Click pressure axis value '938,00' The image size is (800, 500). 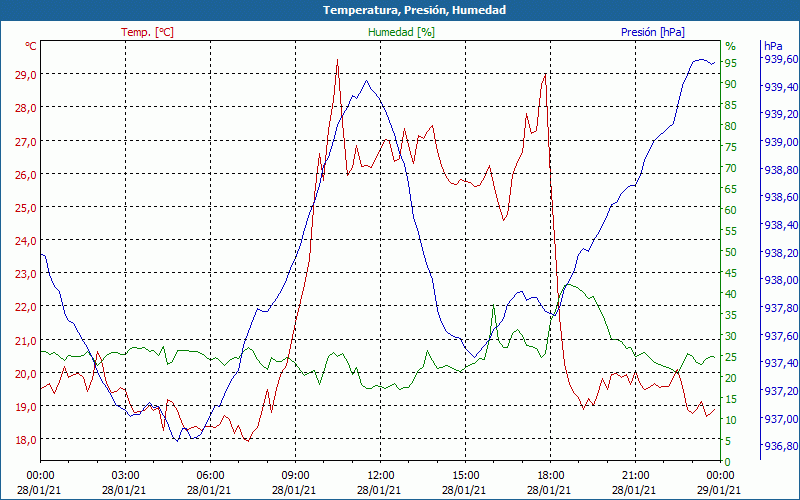(781, 280)
